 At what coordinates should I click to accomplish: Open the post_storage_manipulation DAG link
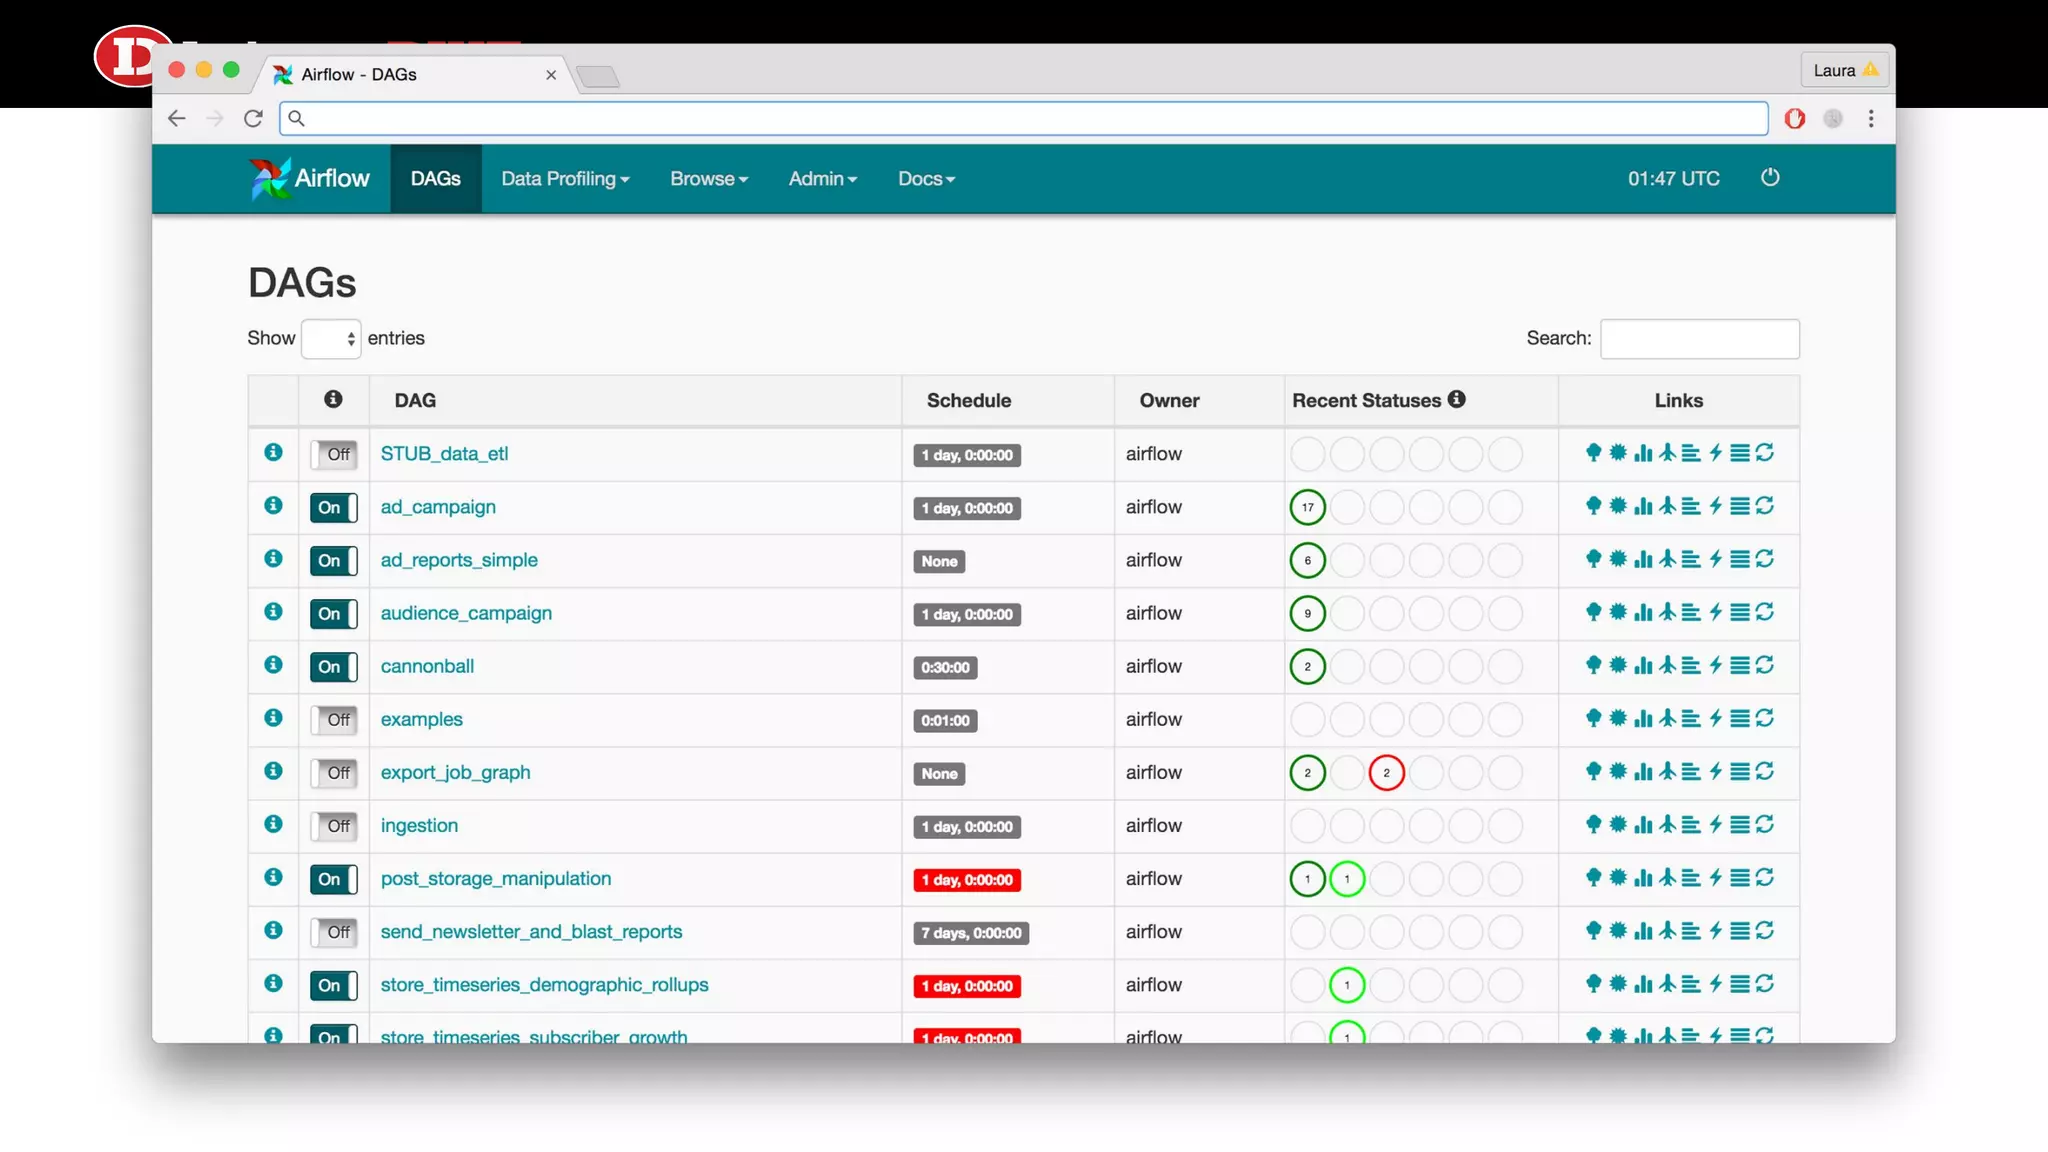495,878
